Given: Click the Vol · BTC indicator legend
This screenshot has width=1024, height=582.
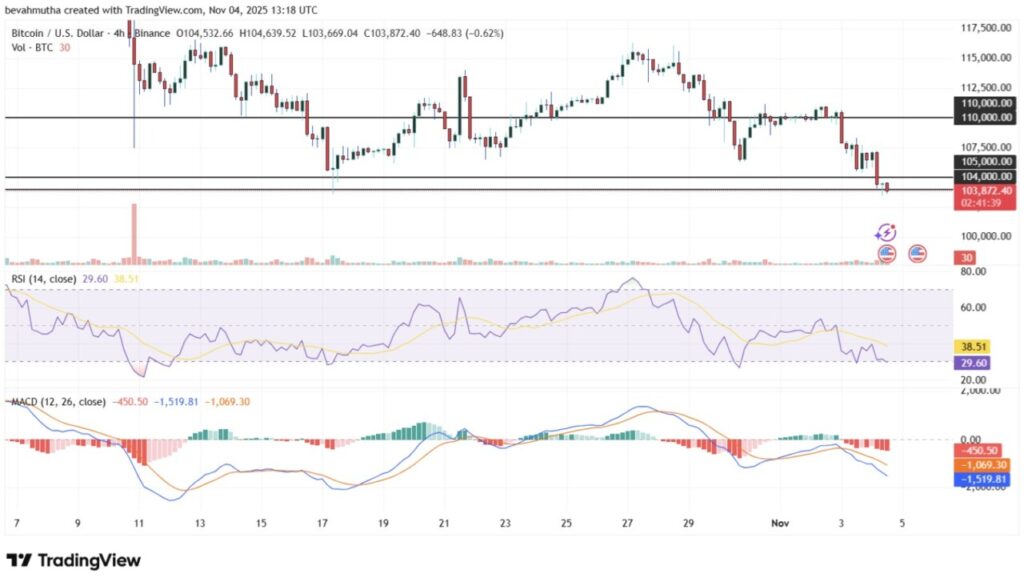Looking at the screenshot, I should click(x=30, y=46).
